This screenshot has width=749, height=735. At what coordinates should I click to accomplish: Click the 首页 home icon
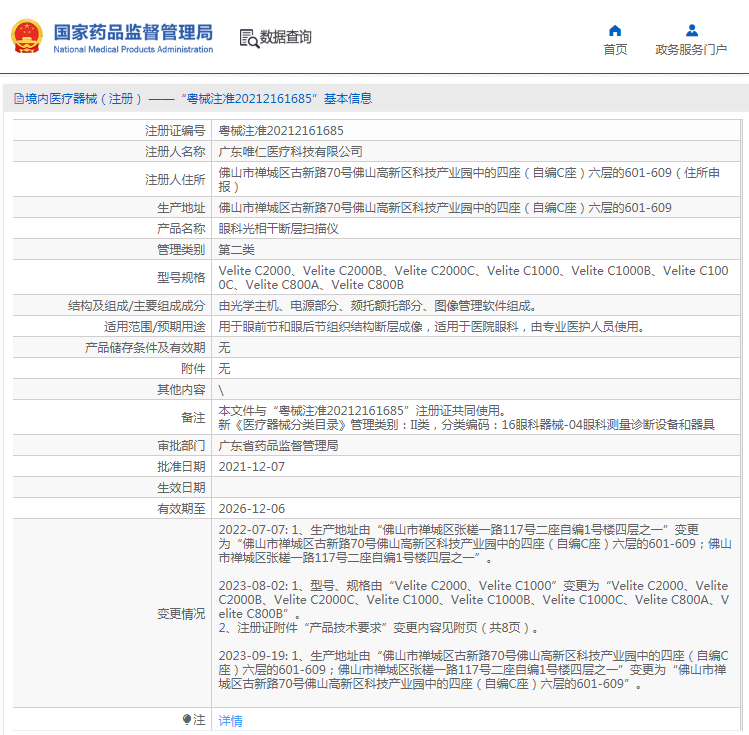coord(615,31)
